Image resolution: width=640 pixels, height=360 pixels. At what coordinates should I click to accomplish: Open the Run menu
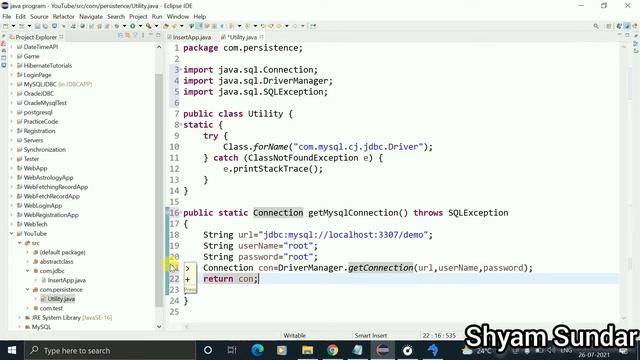[157, 16]
